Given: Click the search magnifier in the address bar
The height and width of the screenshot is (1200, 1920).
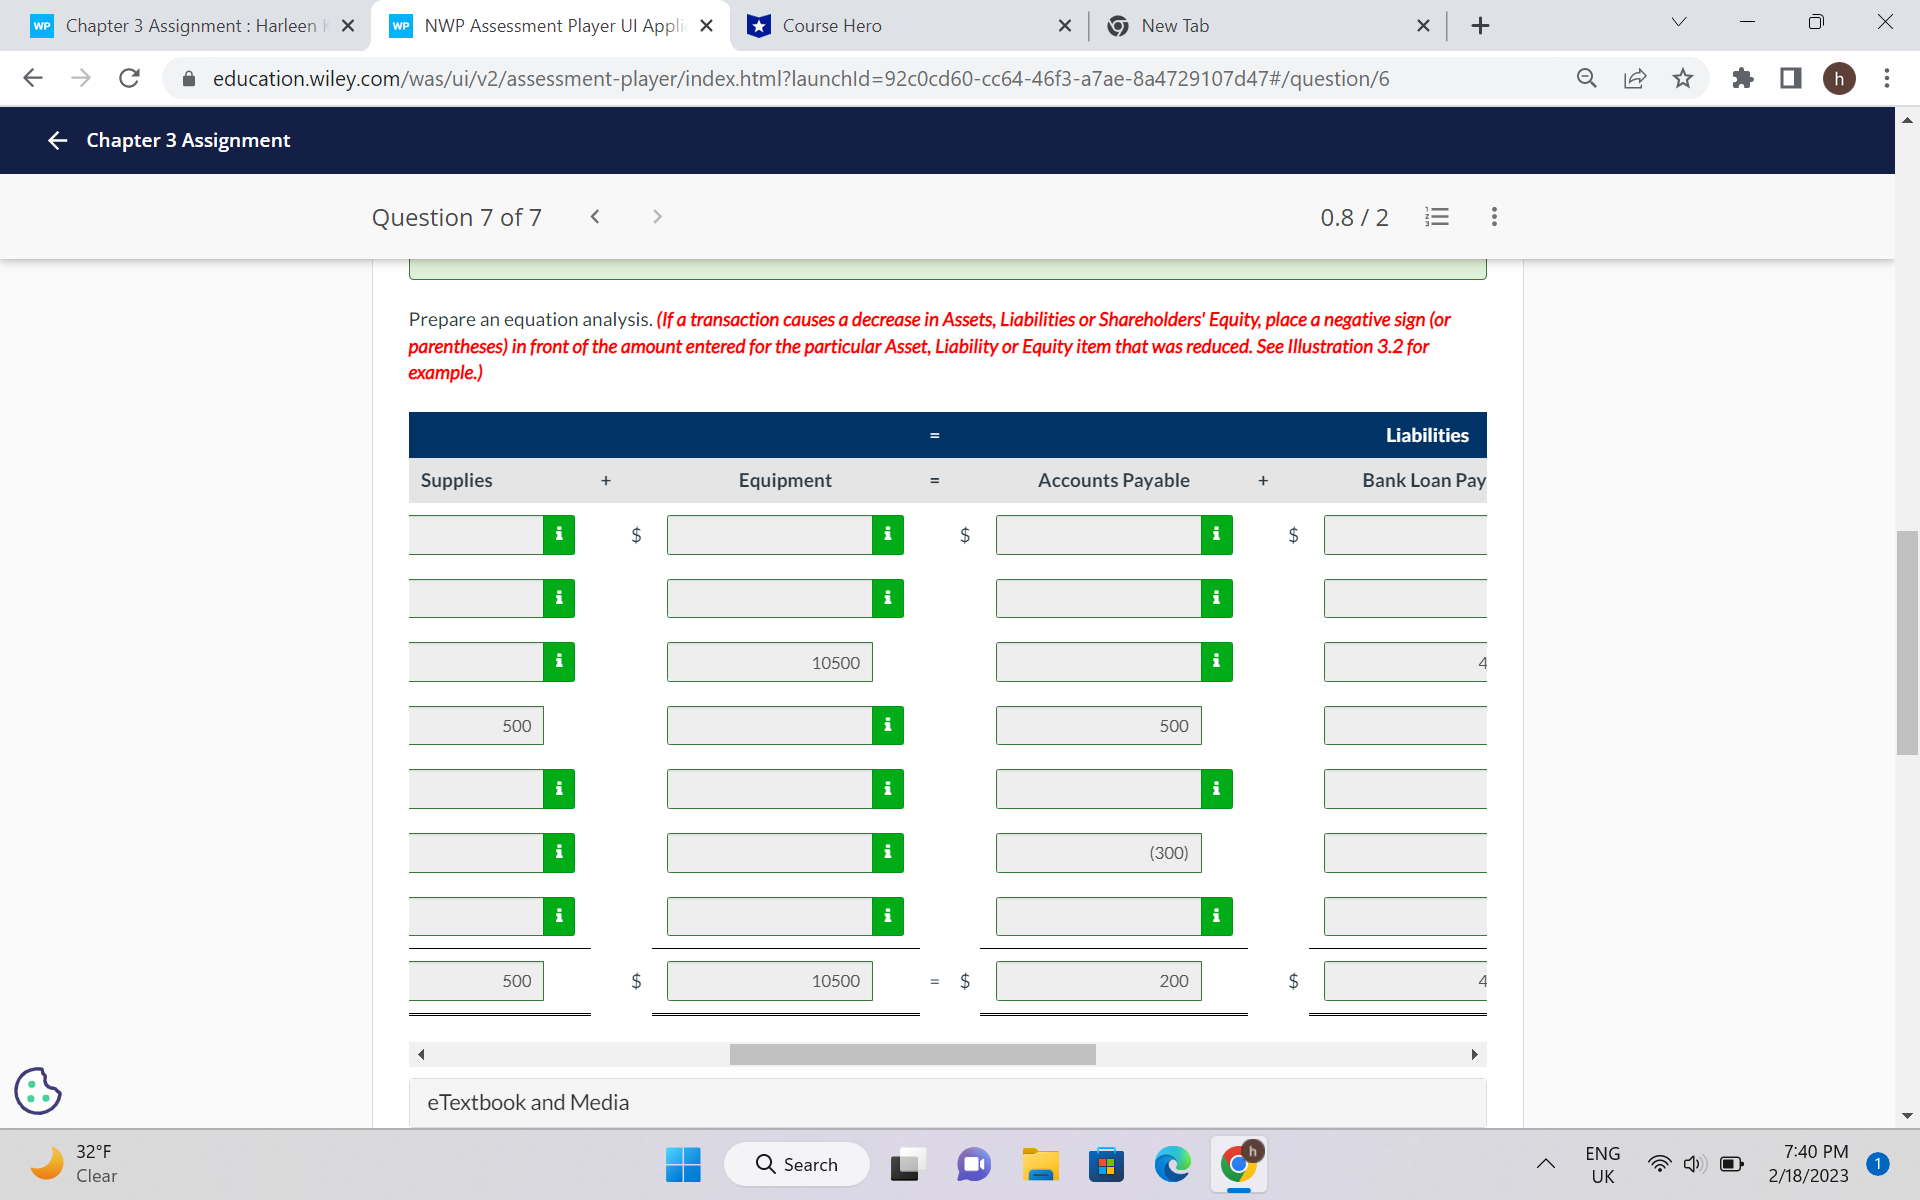Looking at the screenshot, I should (1586, 78).
